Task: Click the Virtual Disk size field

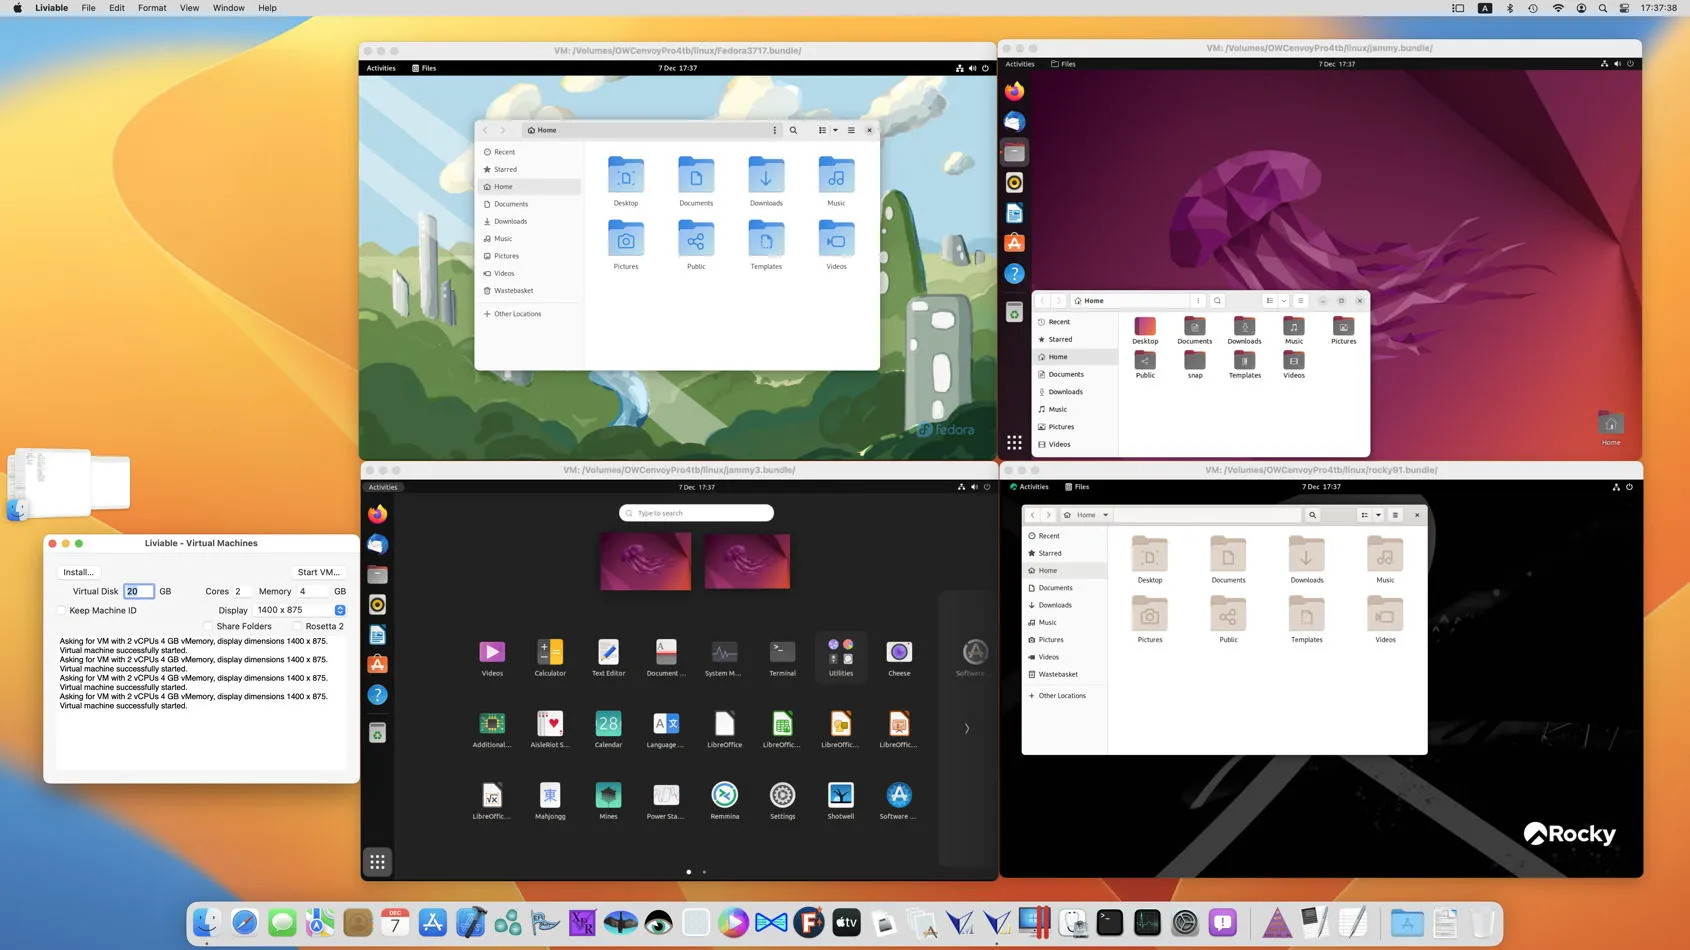Action: 138,591
